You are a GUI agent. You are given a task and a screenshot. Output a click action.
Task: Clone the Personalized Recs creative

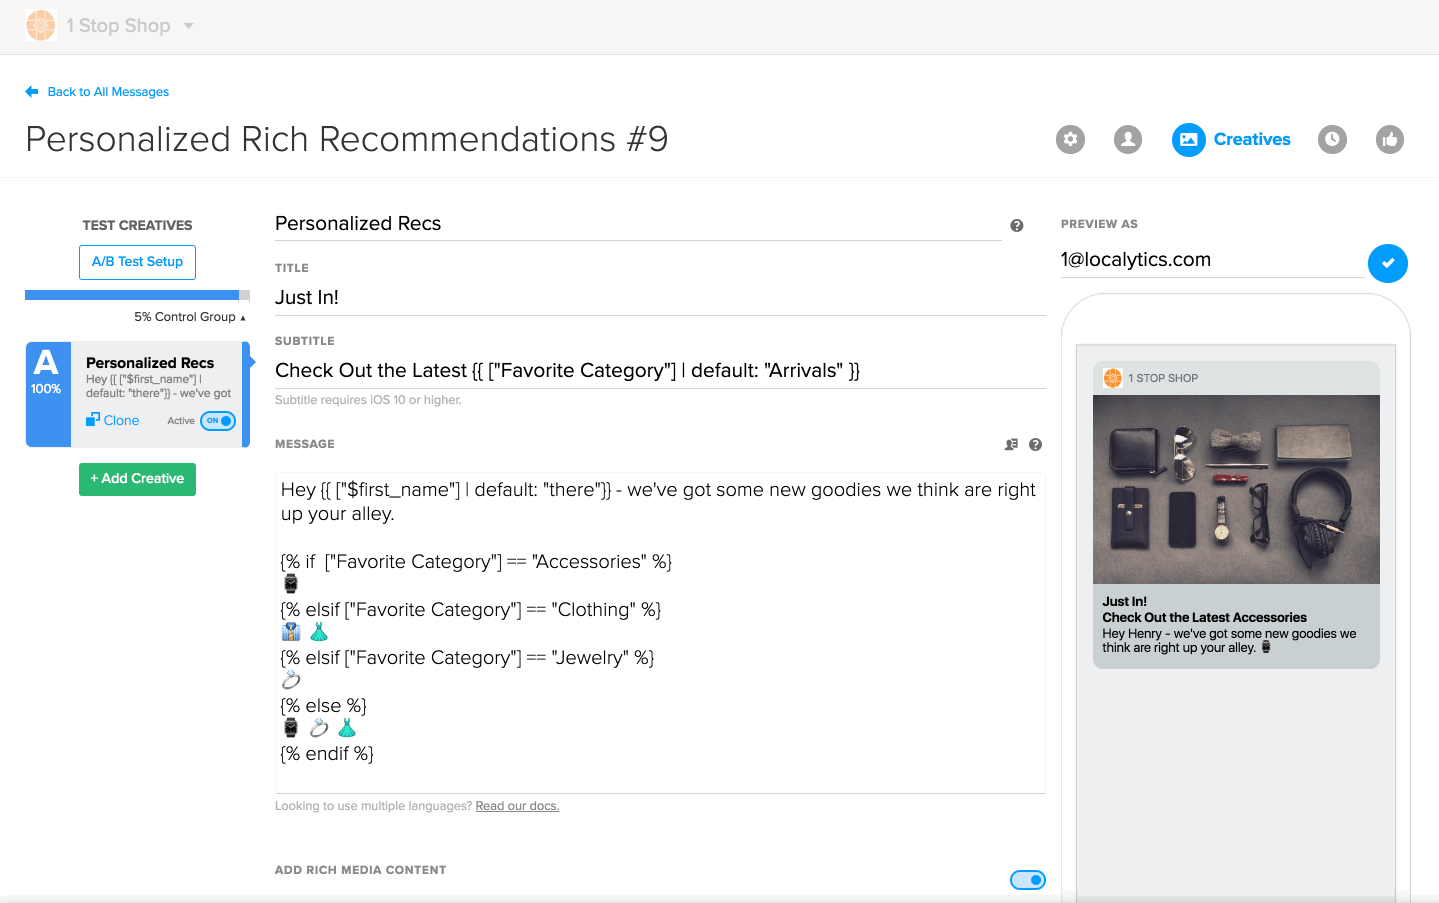click(113, 421)
